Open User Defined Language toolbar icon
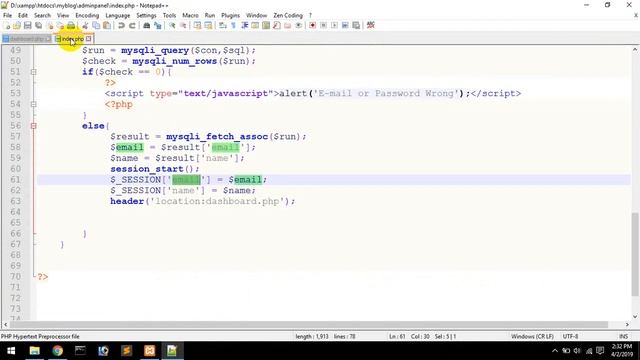Viewport: 640px width, 360px height. [255, 25]
